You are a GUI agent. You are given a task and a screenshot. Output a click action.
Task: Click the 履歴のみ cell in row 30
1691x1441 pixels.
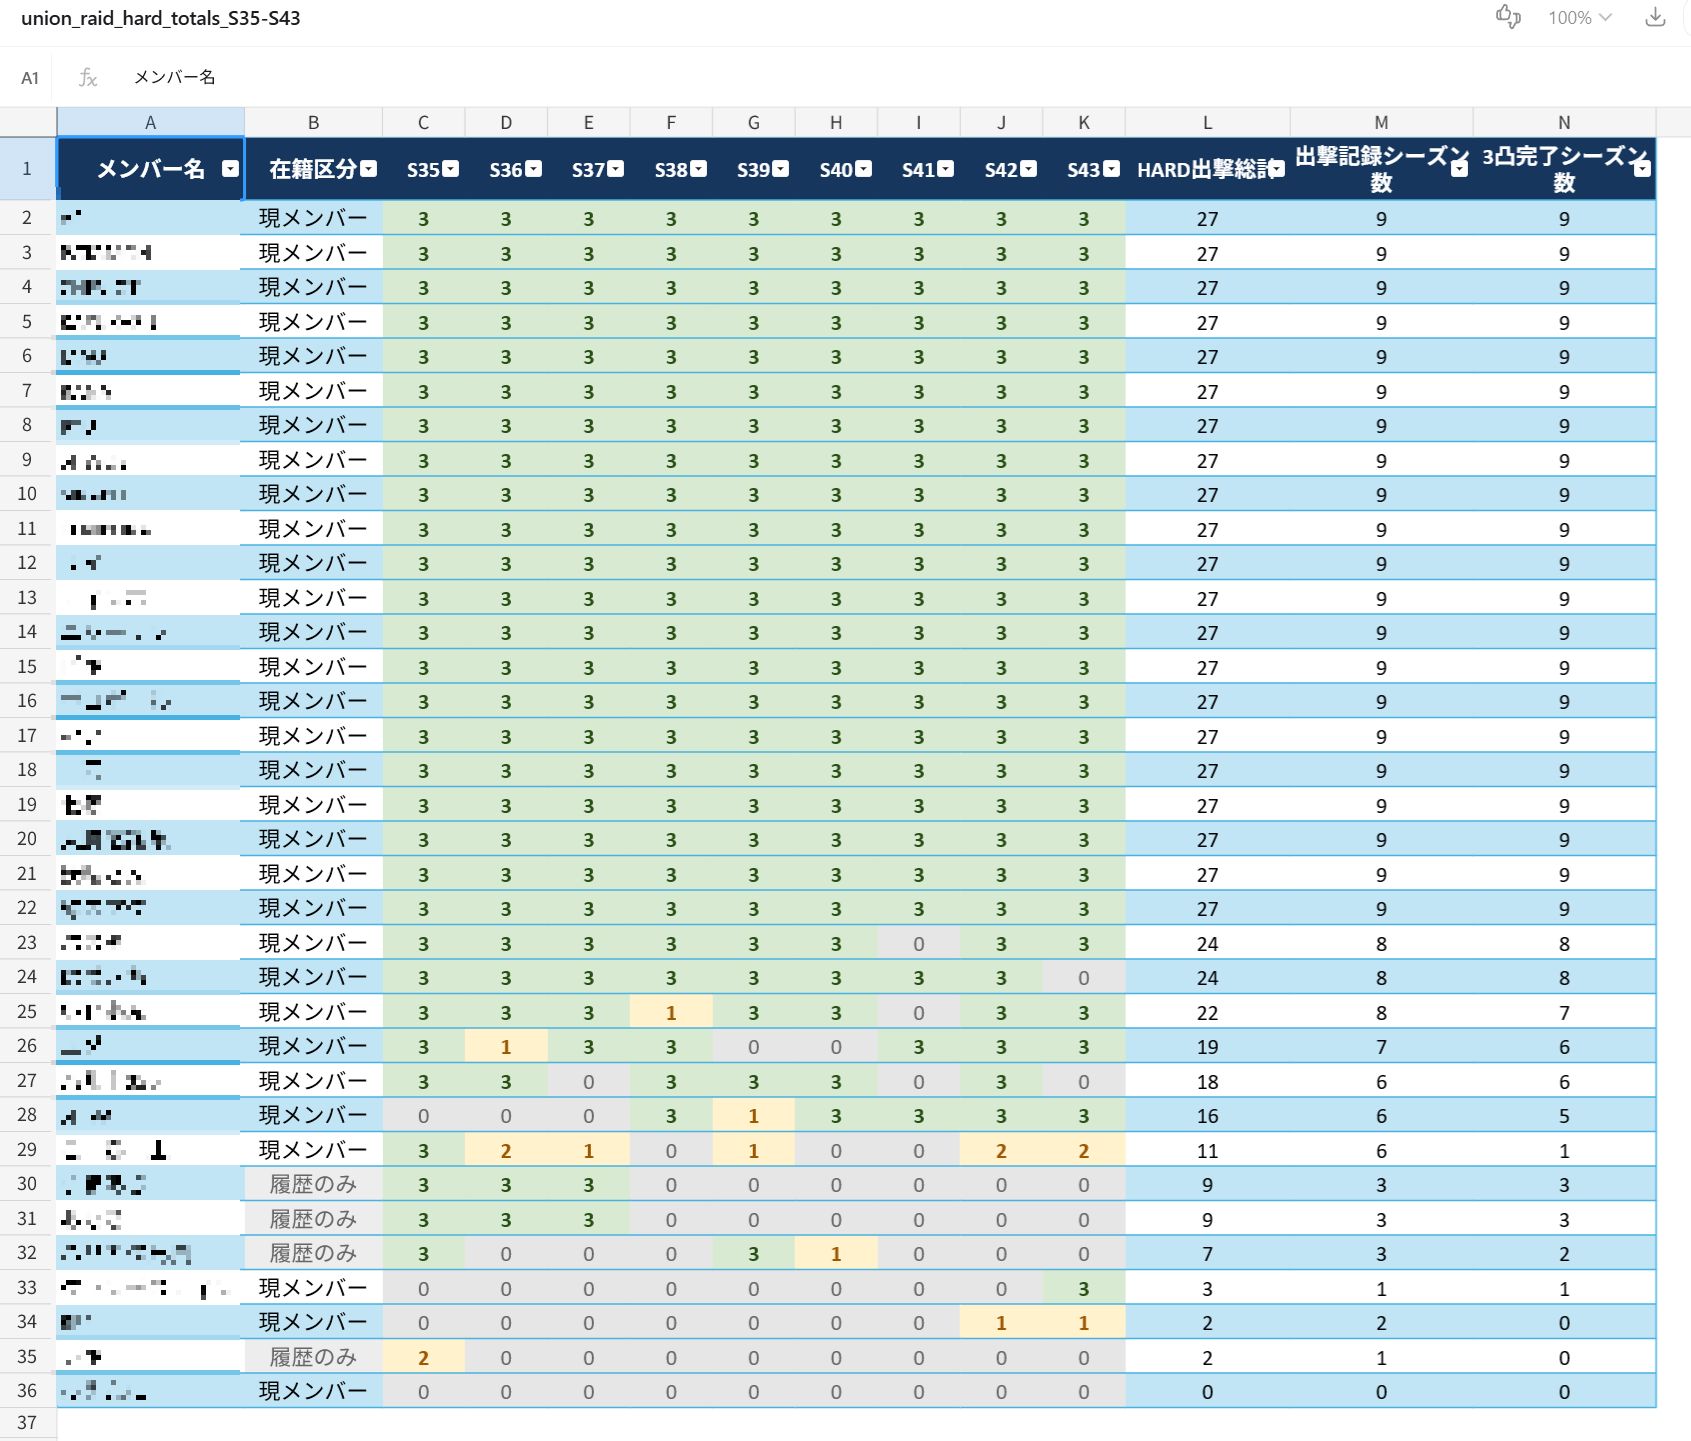pyautogui.click(x=313, y=1184)
